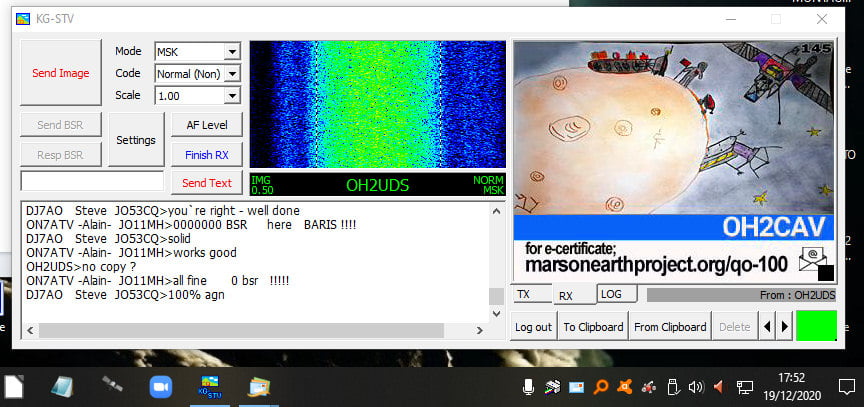Select the KG-STV taskbar icon

point(209,387)
